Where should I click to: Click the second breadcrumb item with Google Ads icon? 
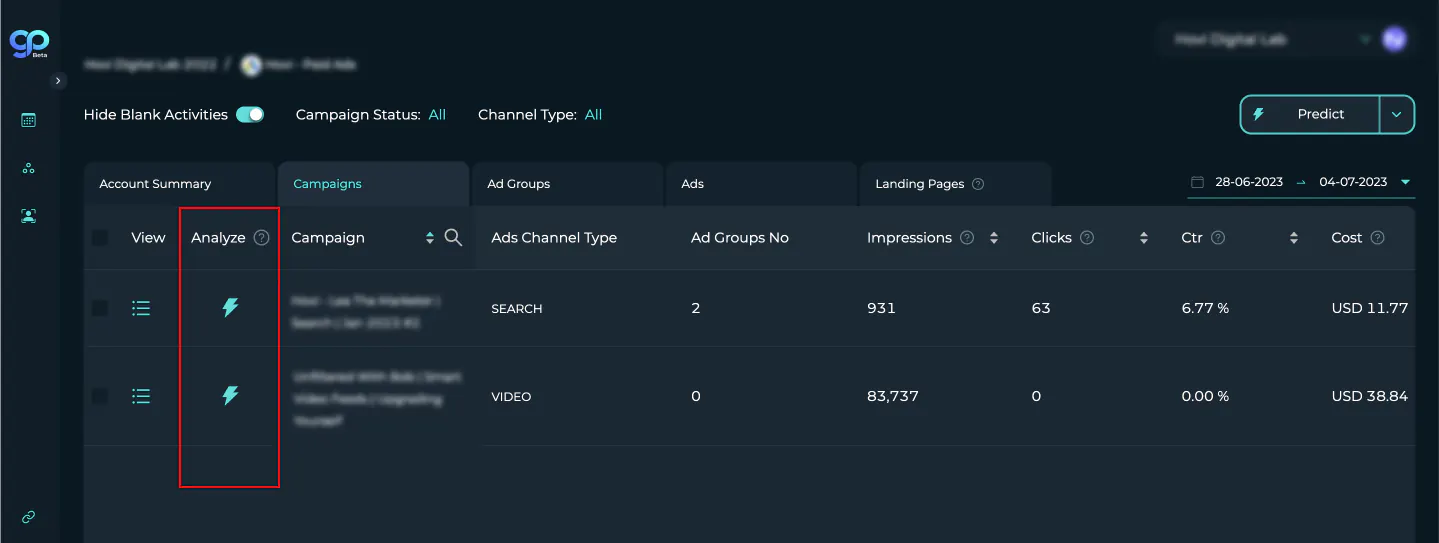click(x=299, y=65)
